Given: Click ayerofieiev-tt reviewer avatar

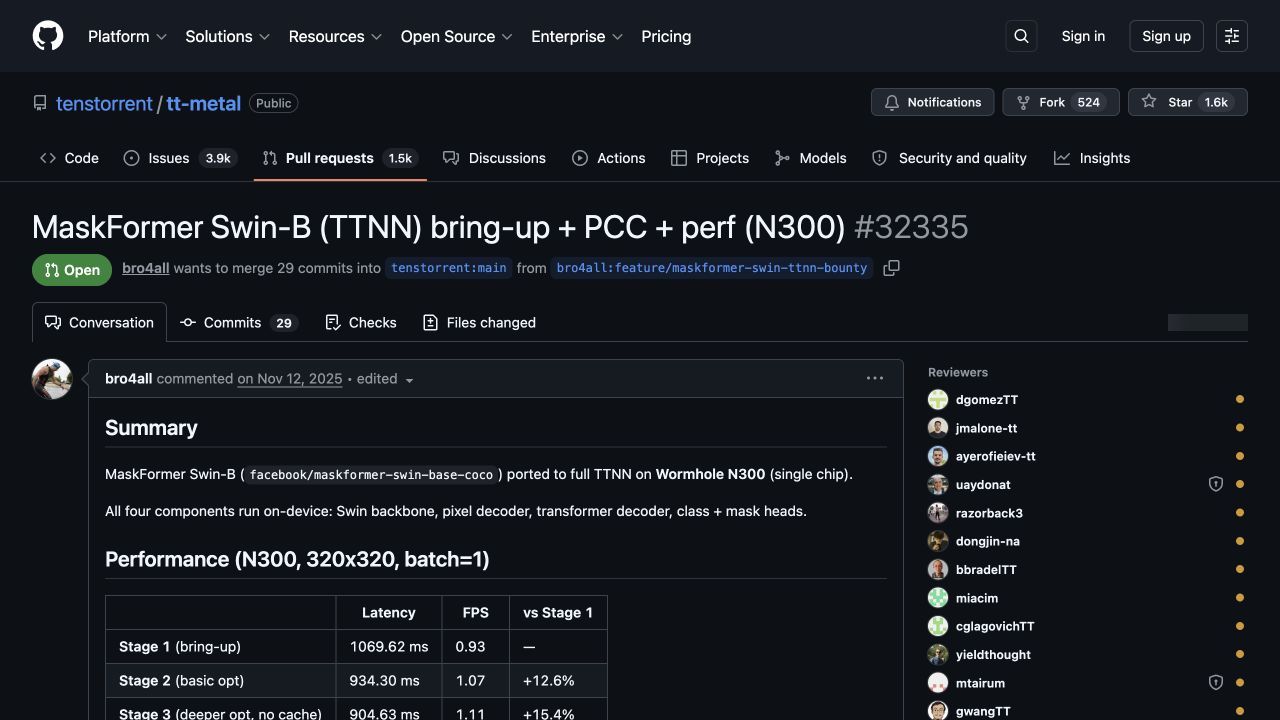Looking at the screenshot, I should pos(938,456).
